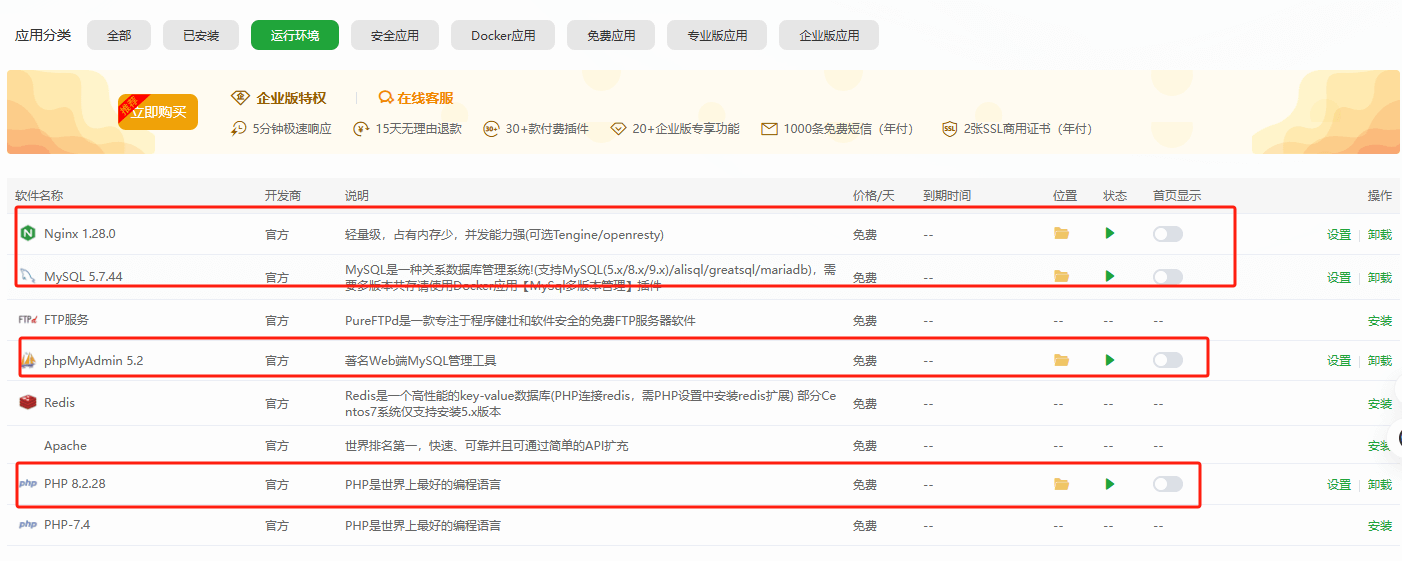Open 在线客服 online support link
This screenshot has height=561, width=1402.
click(416, 98)
